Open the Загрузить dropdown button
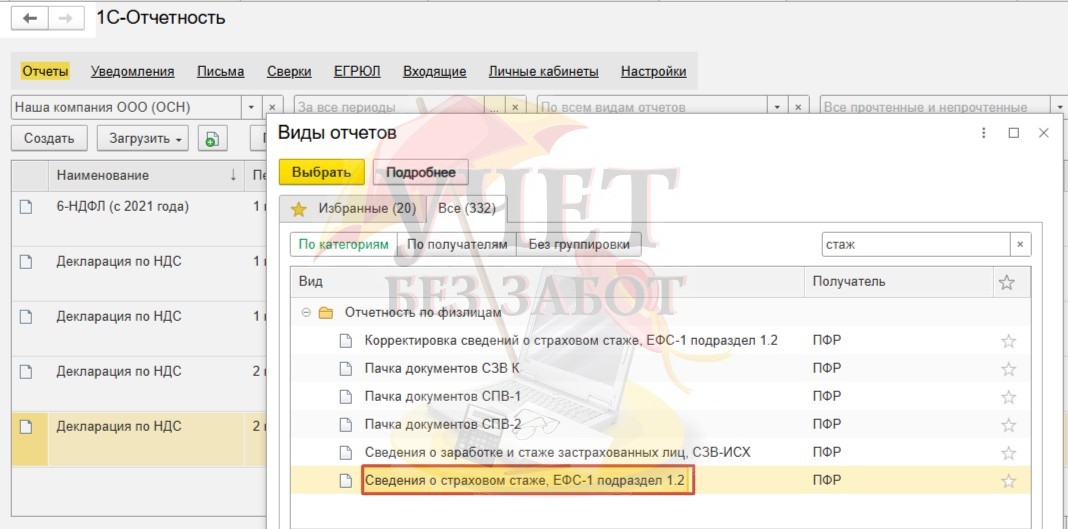The height and width of the screenshot is (529, 1068). (142, 138)
